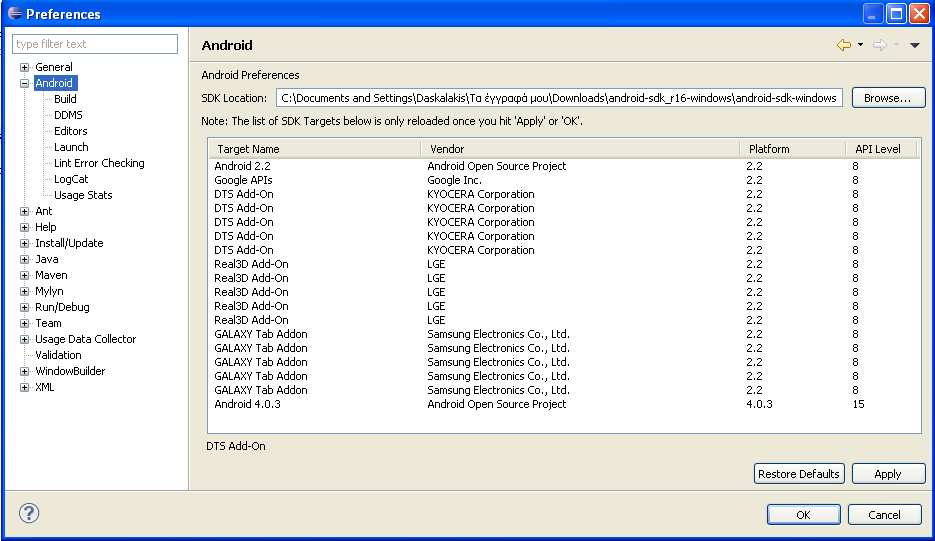Select Lint Error Checking page
The width and height of the screenshot is (935, 541).
point(99,163)
